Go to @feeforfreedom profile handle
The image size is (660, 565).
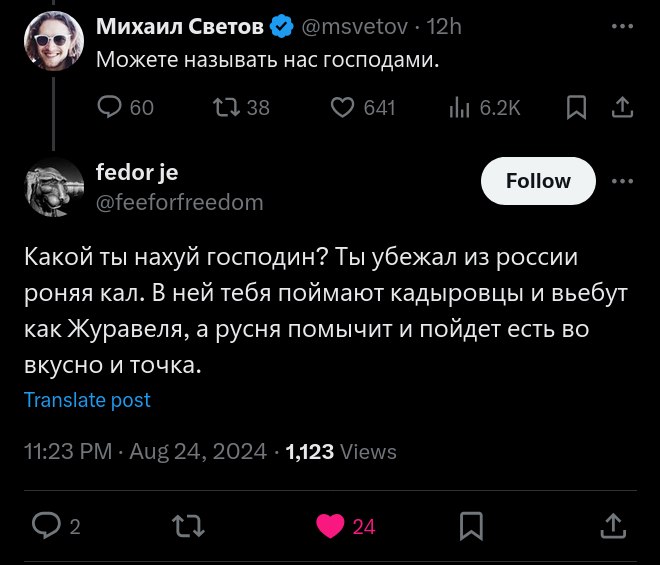click(179, 202)
